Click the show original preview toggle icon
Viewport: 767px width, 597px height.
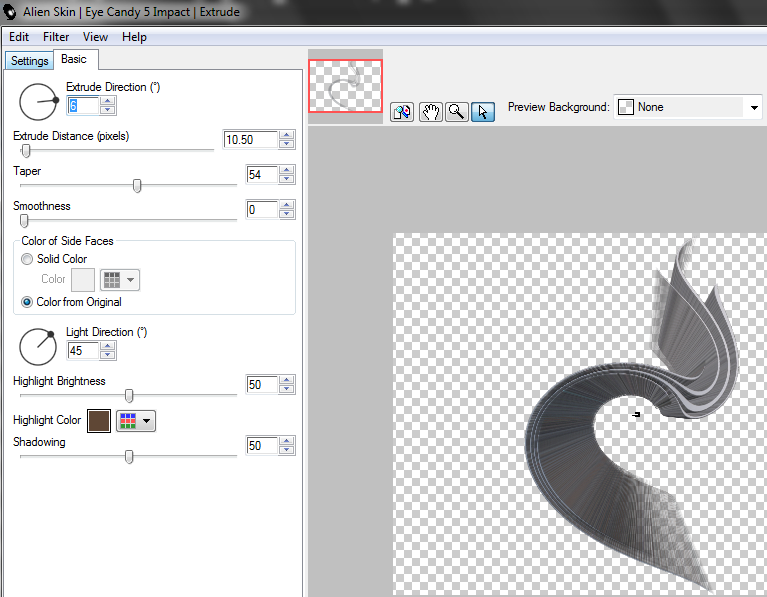(x=402, y=111)
